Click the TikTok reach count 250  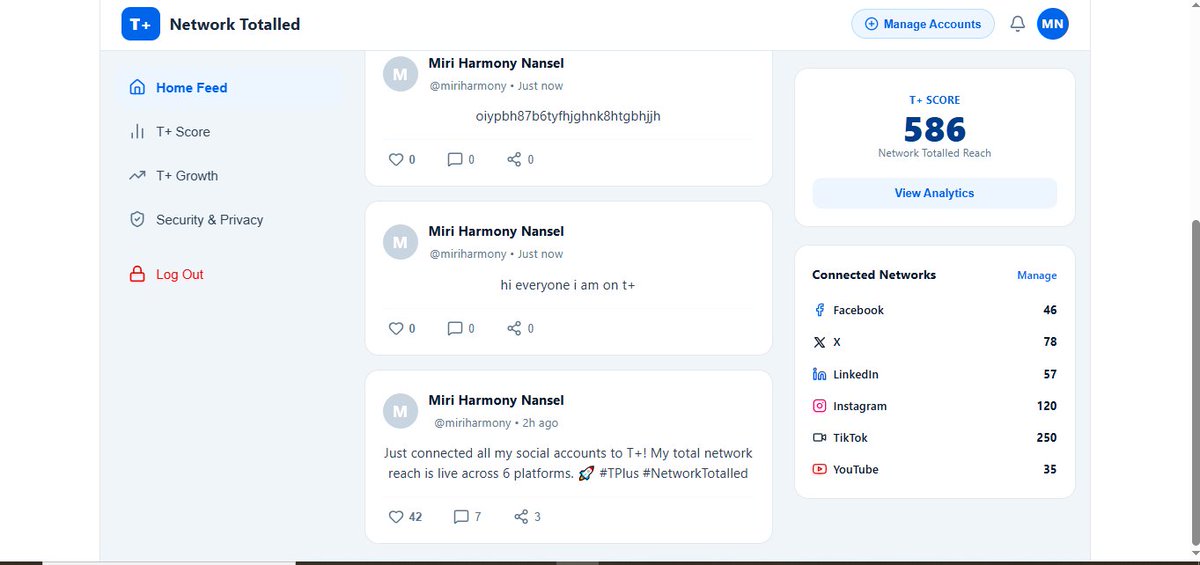coord(1047,438)
